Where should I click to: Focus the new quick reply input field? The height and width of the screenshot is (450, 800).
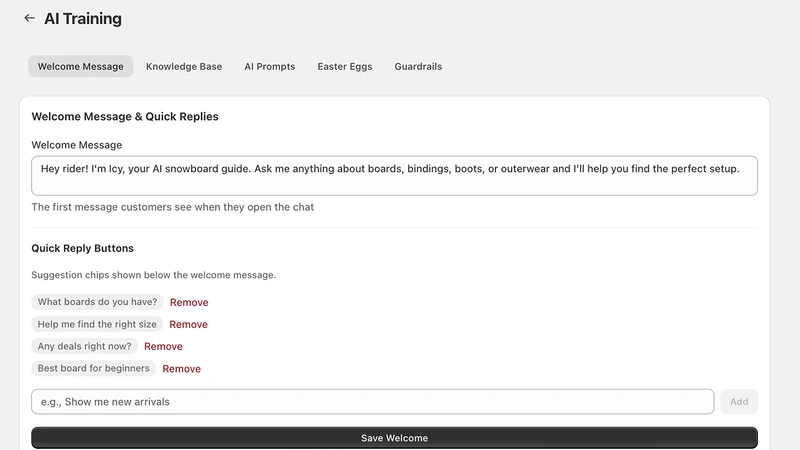point(372,402)
